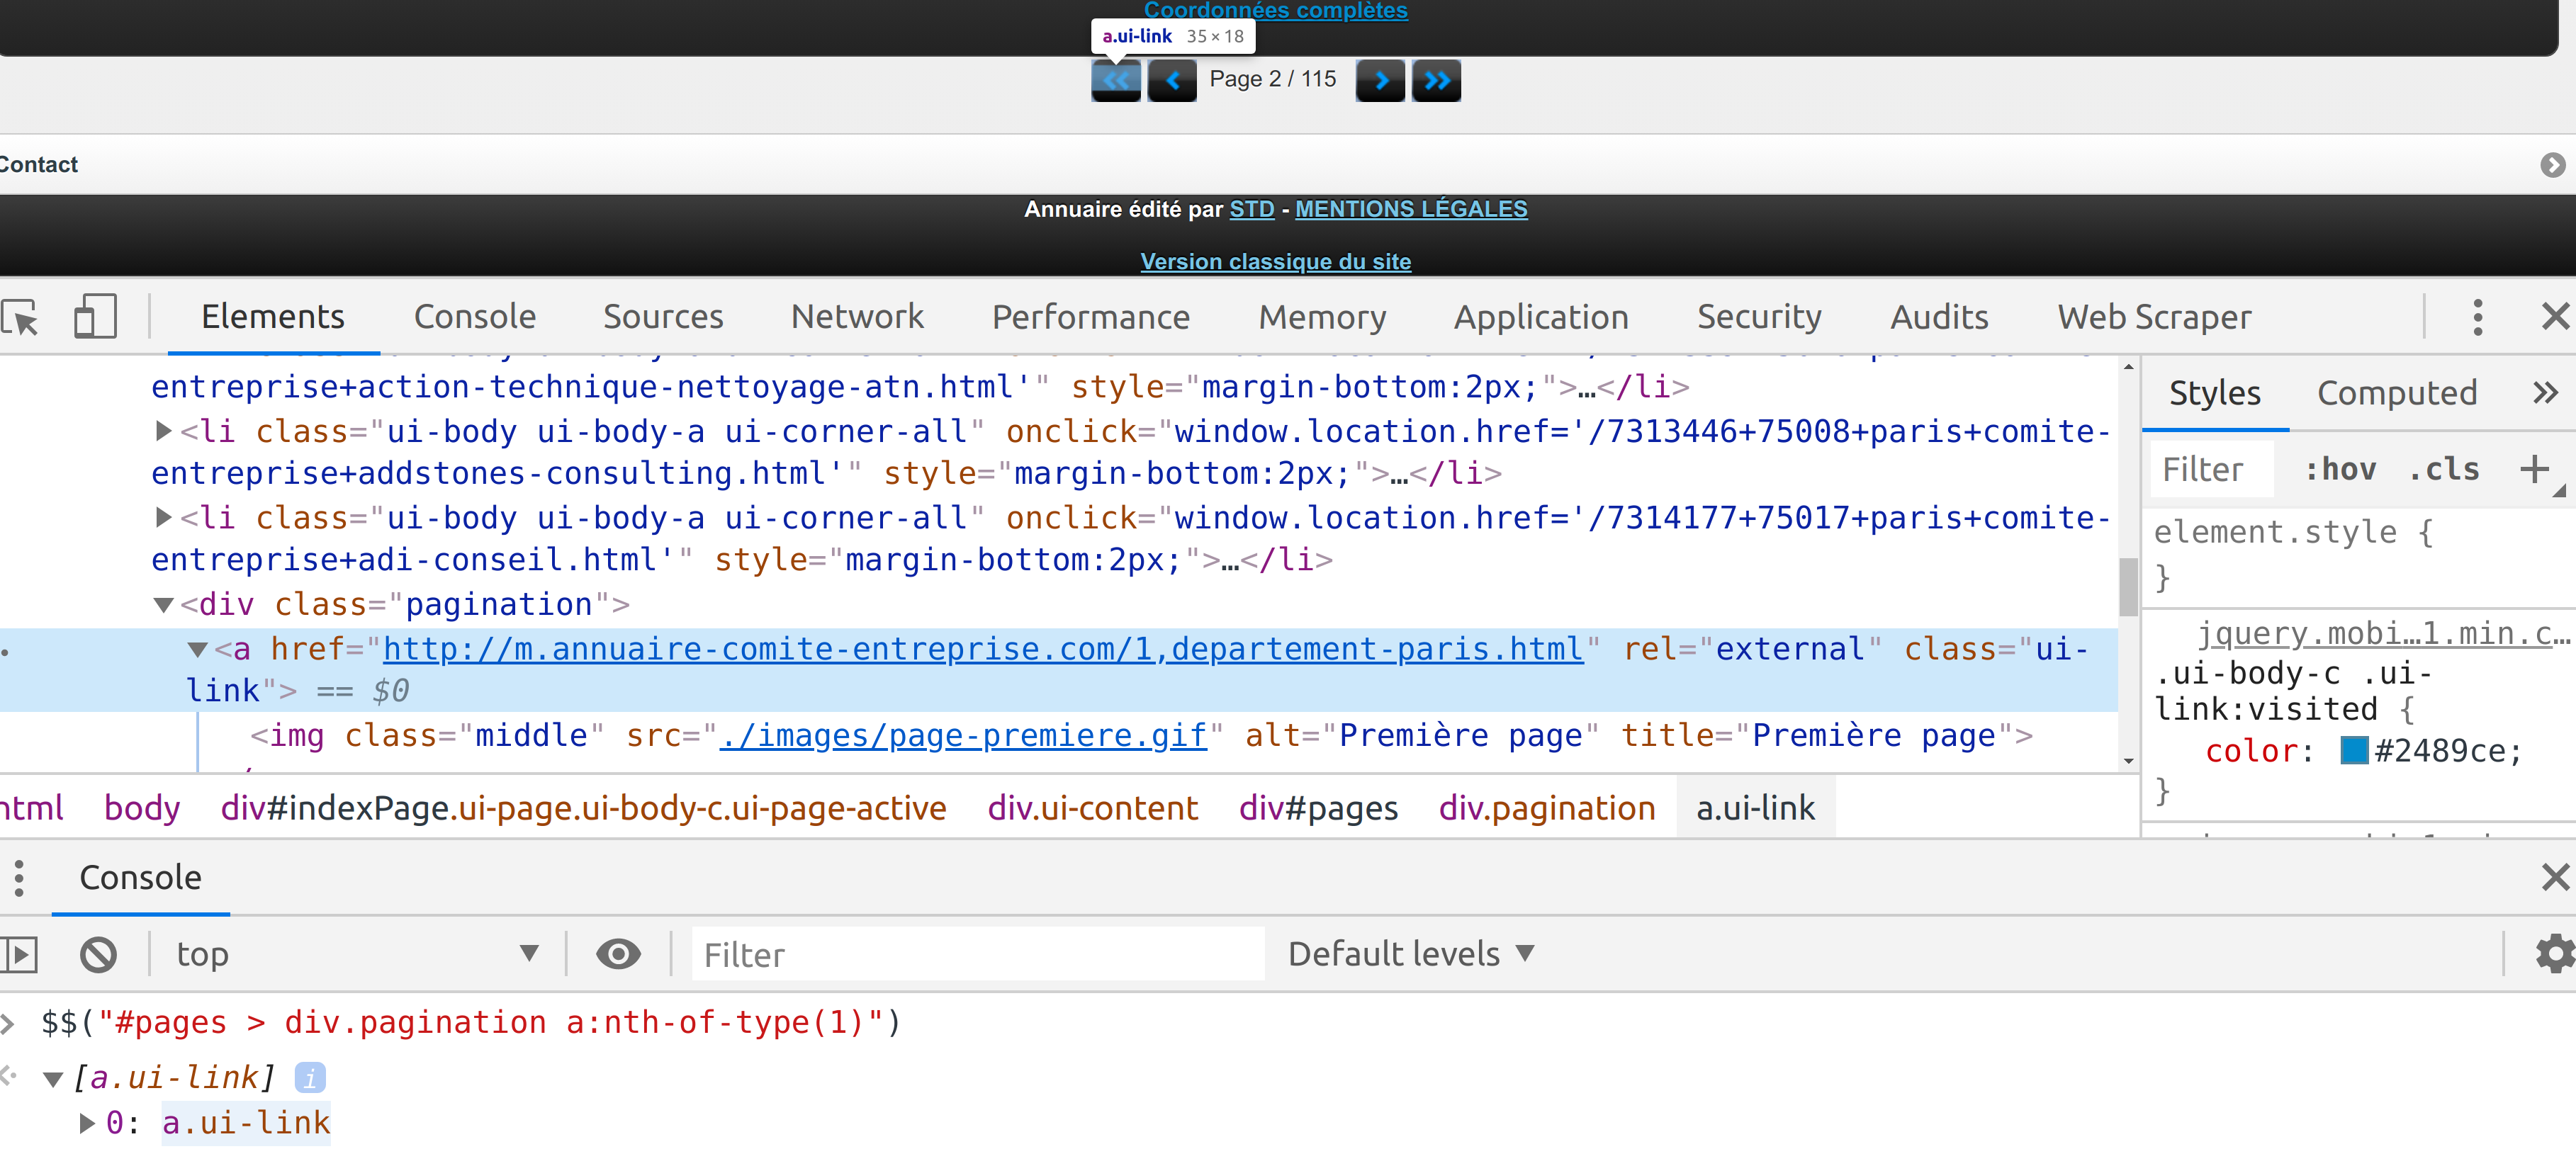Clear the console with the block icon
The width and height of the screenshot is (2576, 1149).
pyautogui.click(x=98, y=954)
